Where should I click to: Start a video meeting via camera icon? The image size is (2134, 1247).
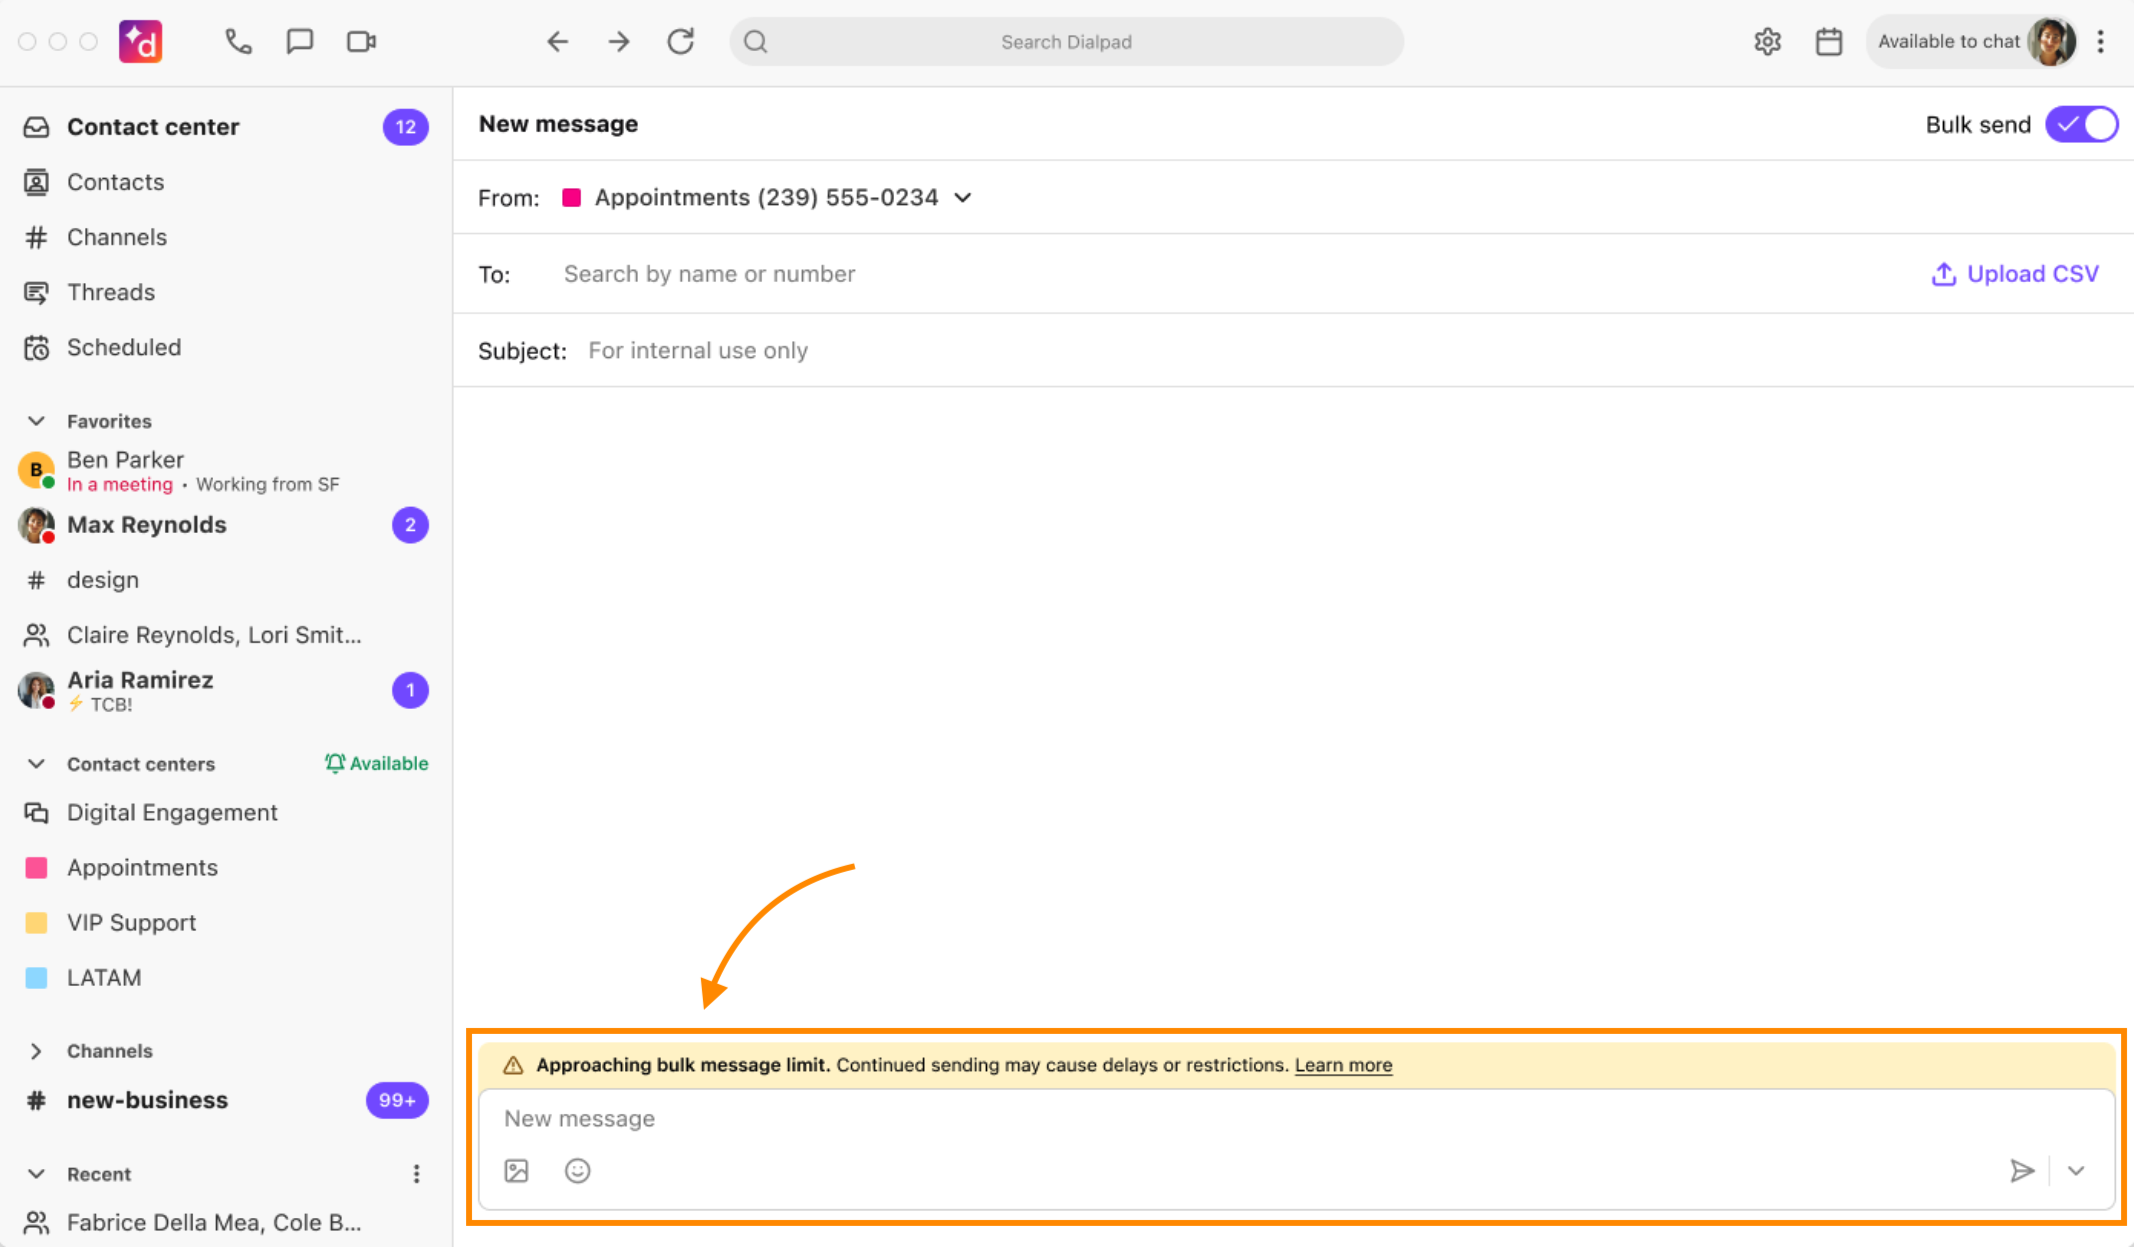[361, 41]
